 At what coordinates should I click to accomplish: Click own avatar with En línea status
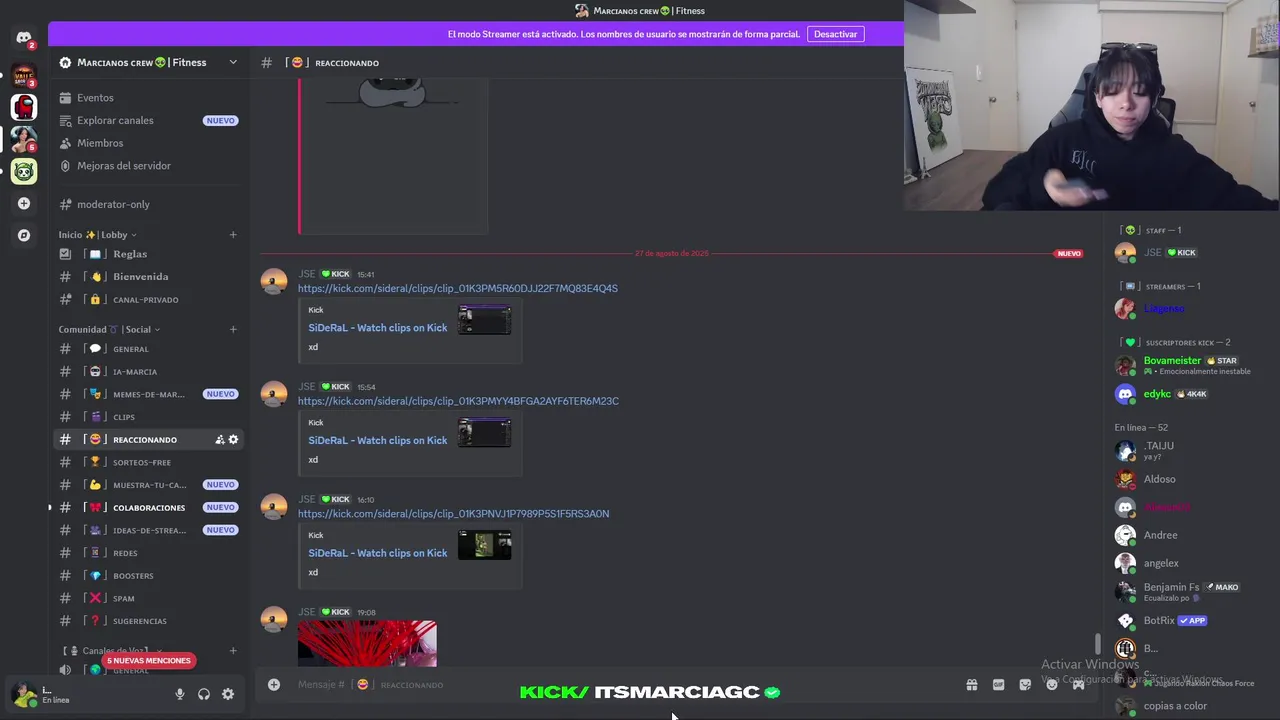[x=24, y=694]
